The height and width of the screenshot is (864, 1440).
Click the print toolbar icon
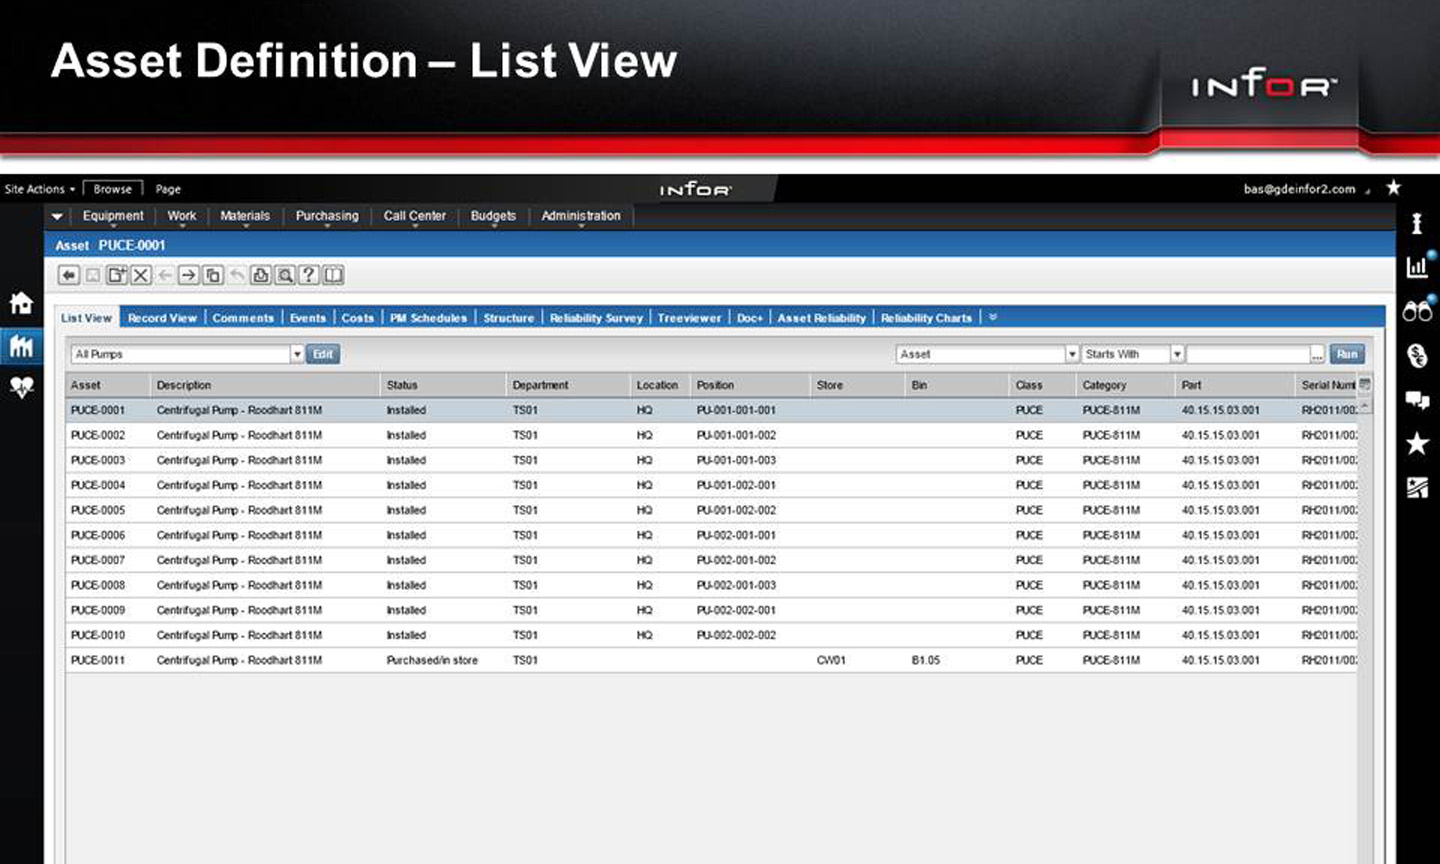(261, 275)
